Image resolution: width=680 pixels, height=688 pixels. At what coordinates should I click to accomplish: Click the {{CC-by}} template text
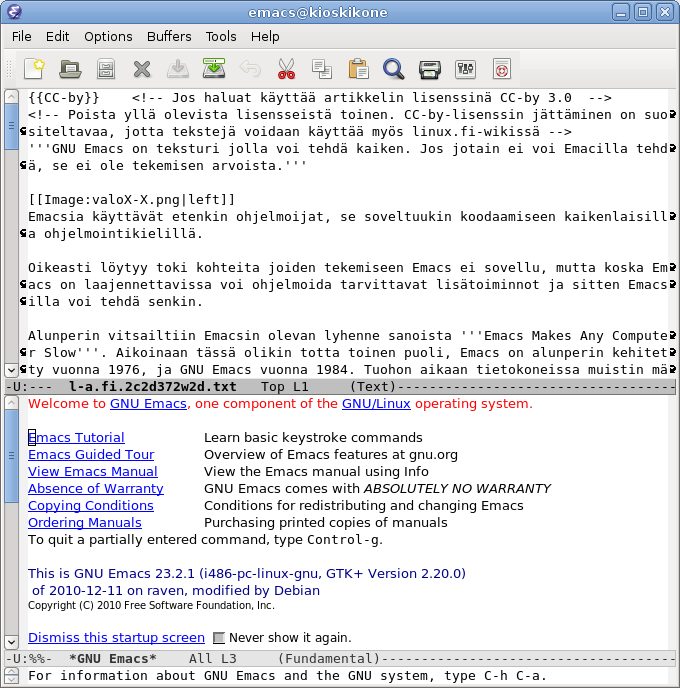point(64,97)
